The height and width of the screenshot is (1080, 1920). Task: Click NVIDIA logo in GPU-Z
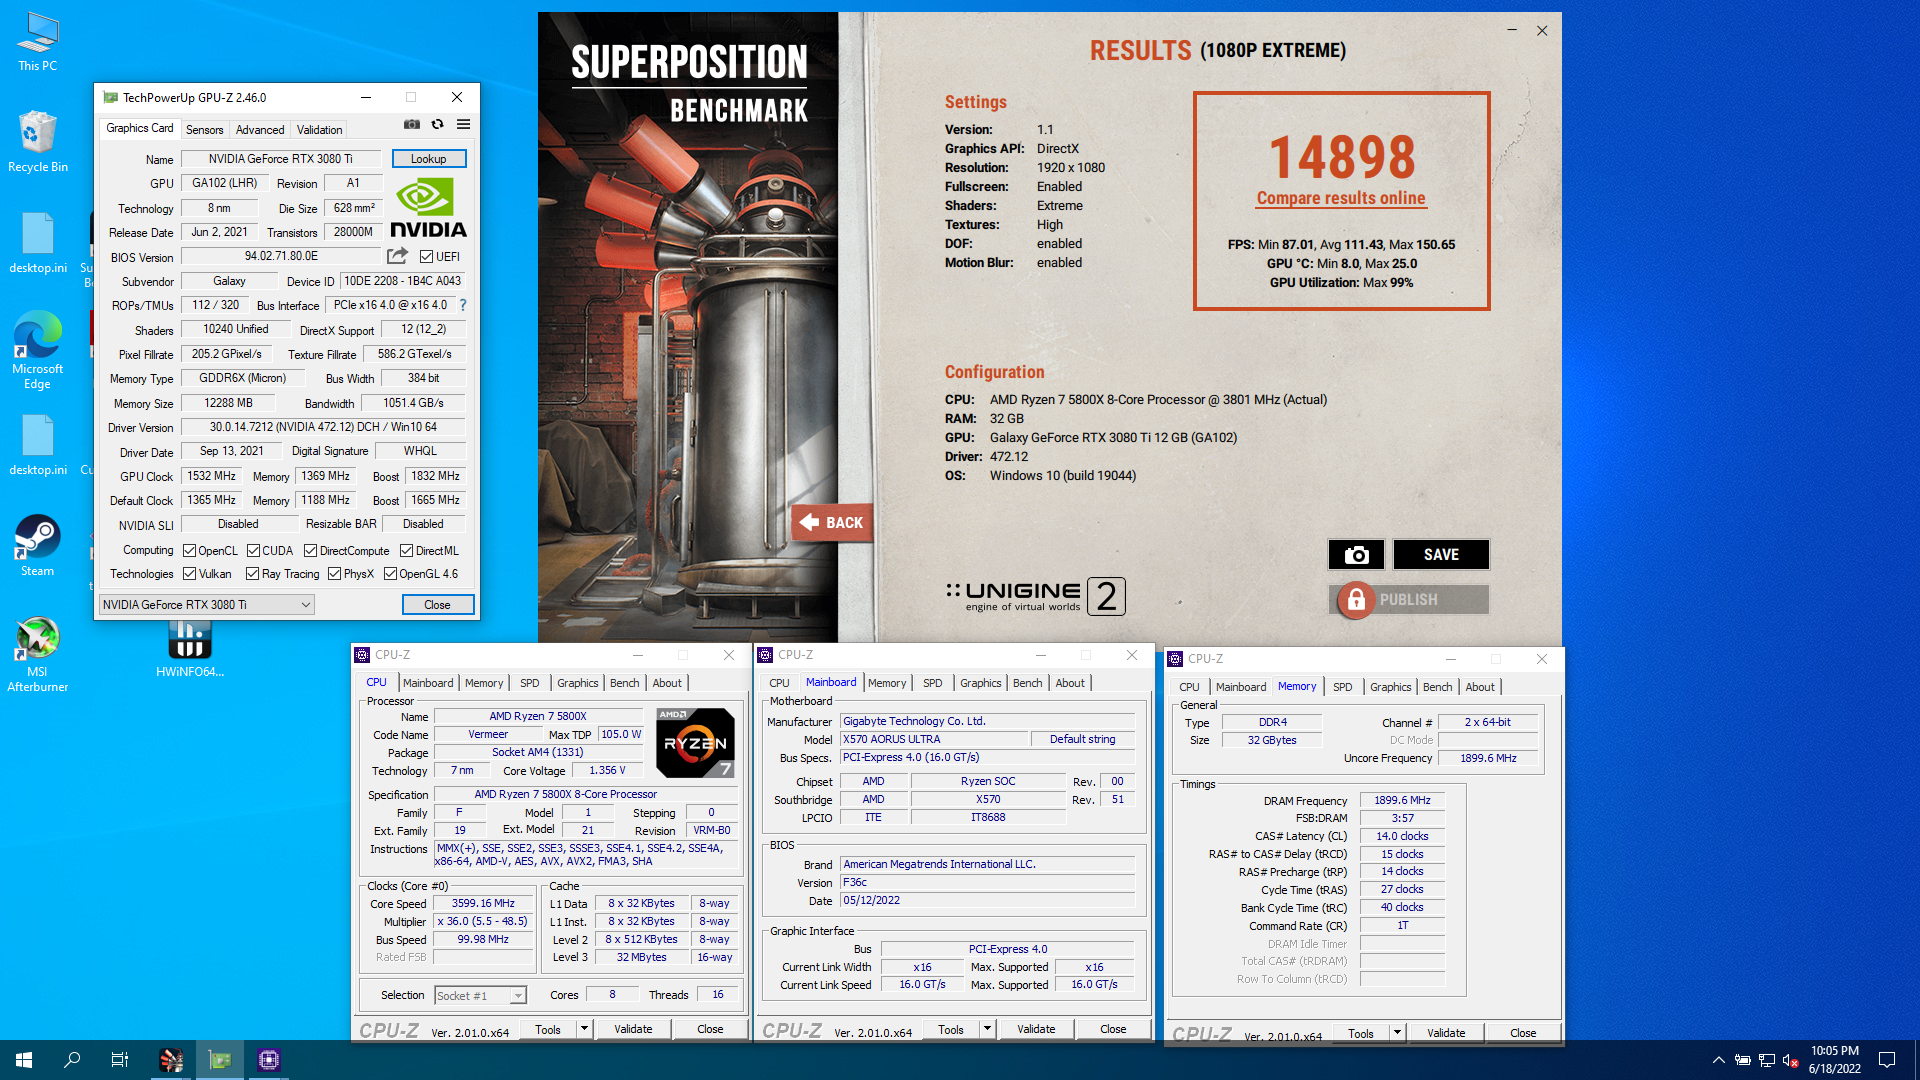point(428,208)
